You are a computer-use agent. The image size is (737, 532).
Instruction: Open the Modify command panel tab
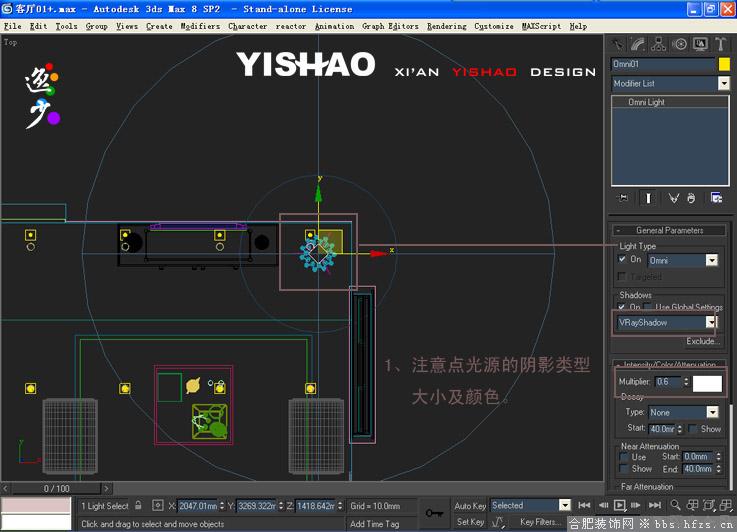pos(638,44)
